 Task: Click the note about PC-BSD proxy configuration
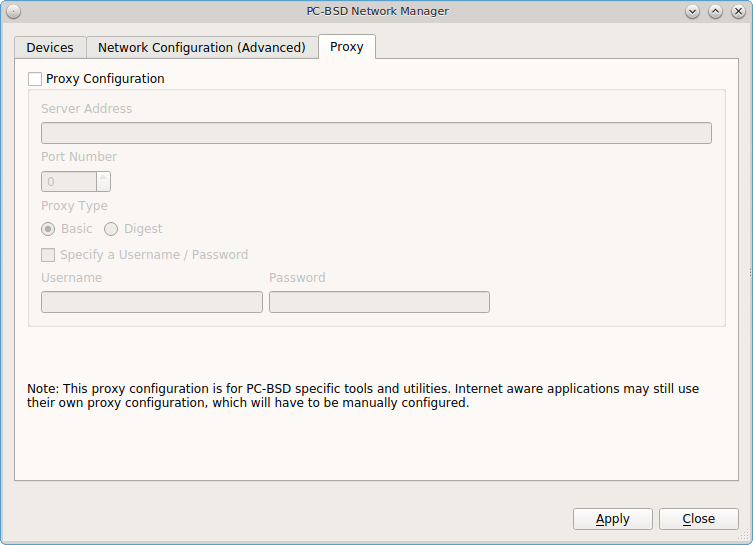[x=363, y=396]
